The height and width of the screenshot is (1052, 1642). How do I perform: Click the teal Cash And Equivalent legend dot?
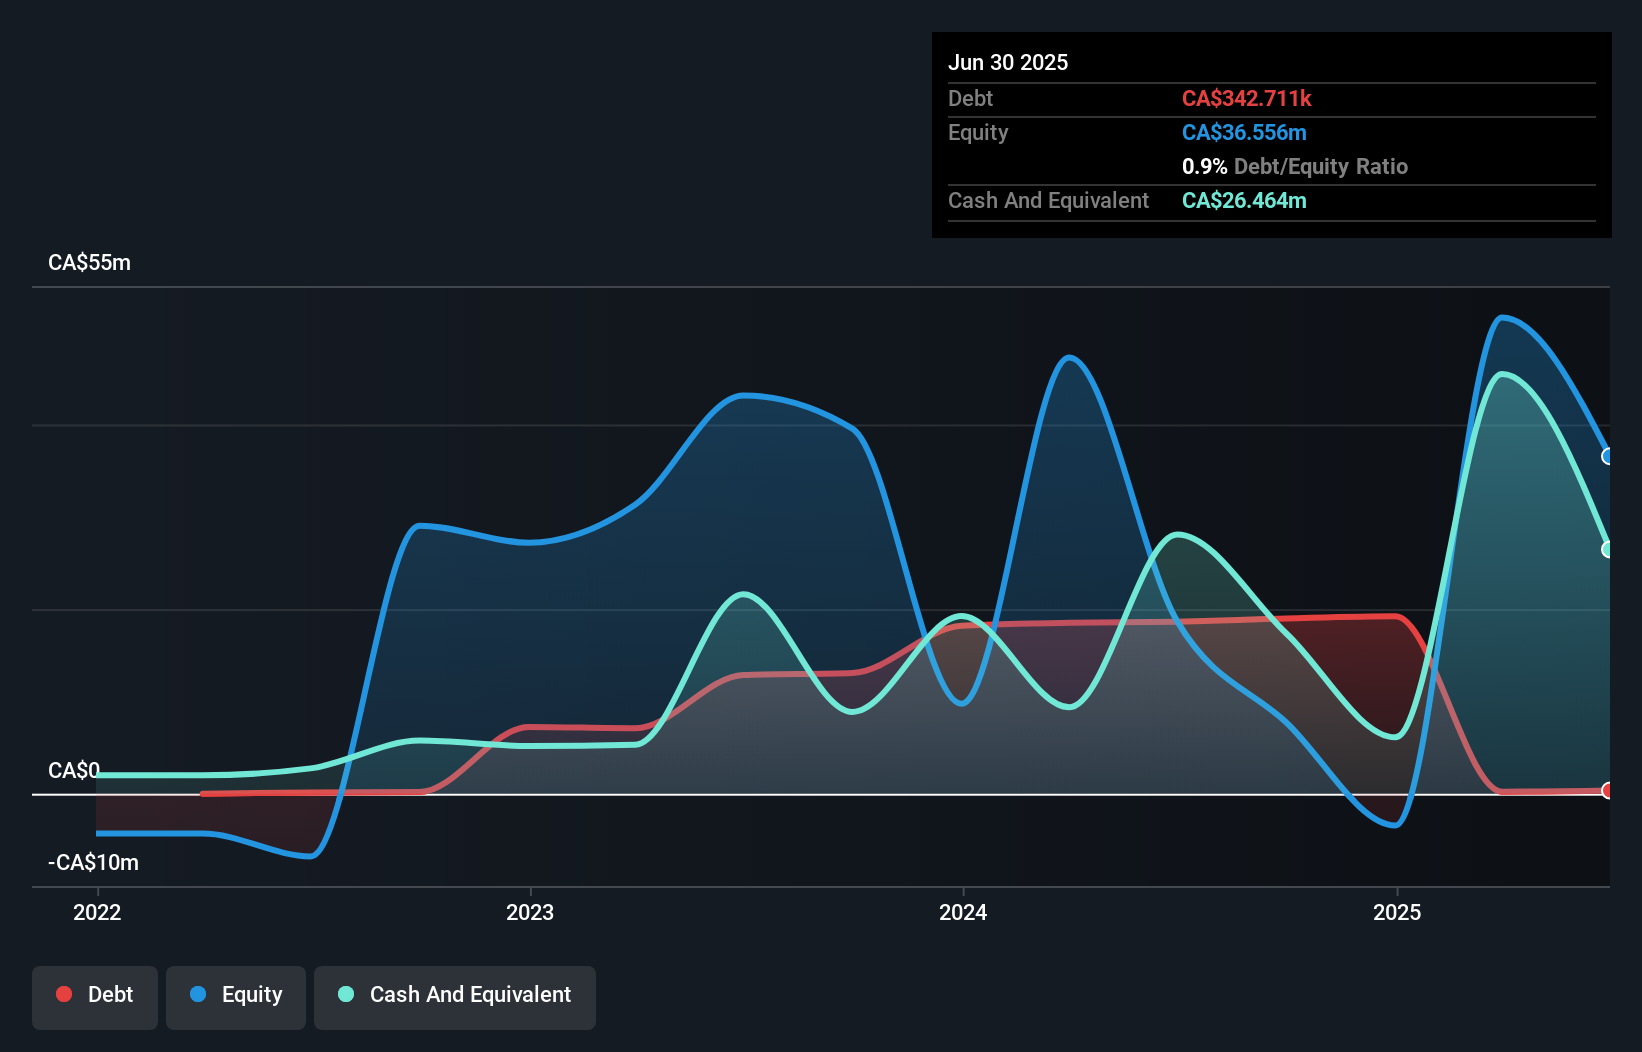point(344,994)
